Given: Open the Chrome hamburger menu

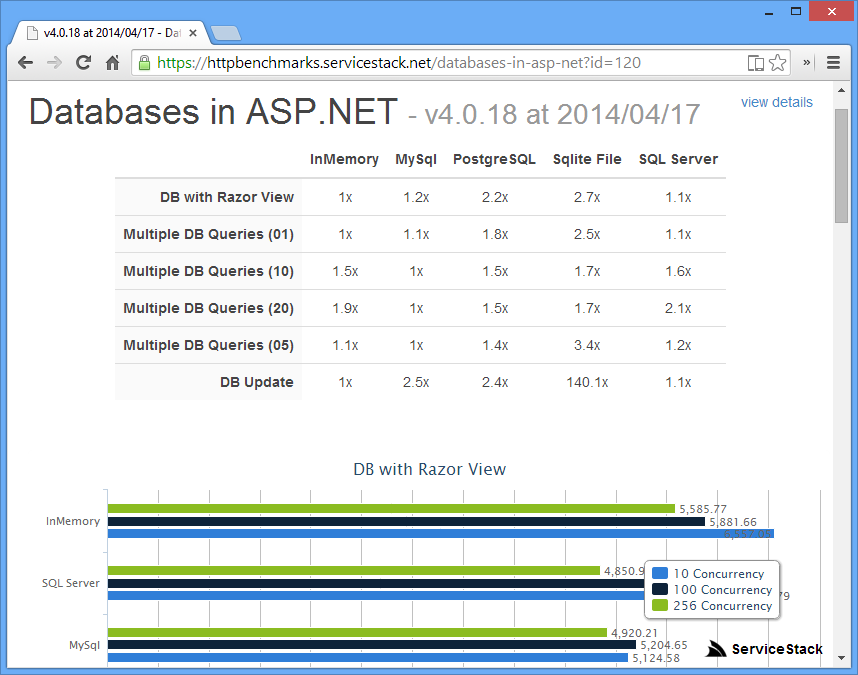Looking at the screenshot, I should coord(833,63).
